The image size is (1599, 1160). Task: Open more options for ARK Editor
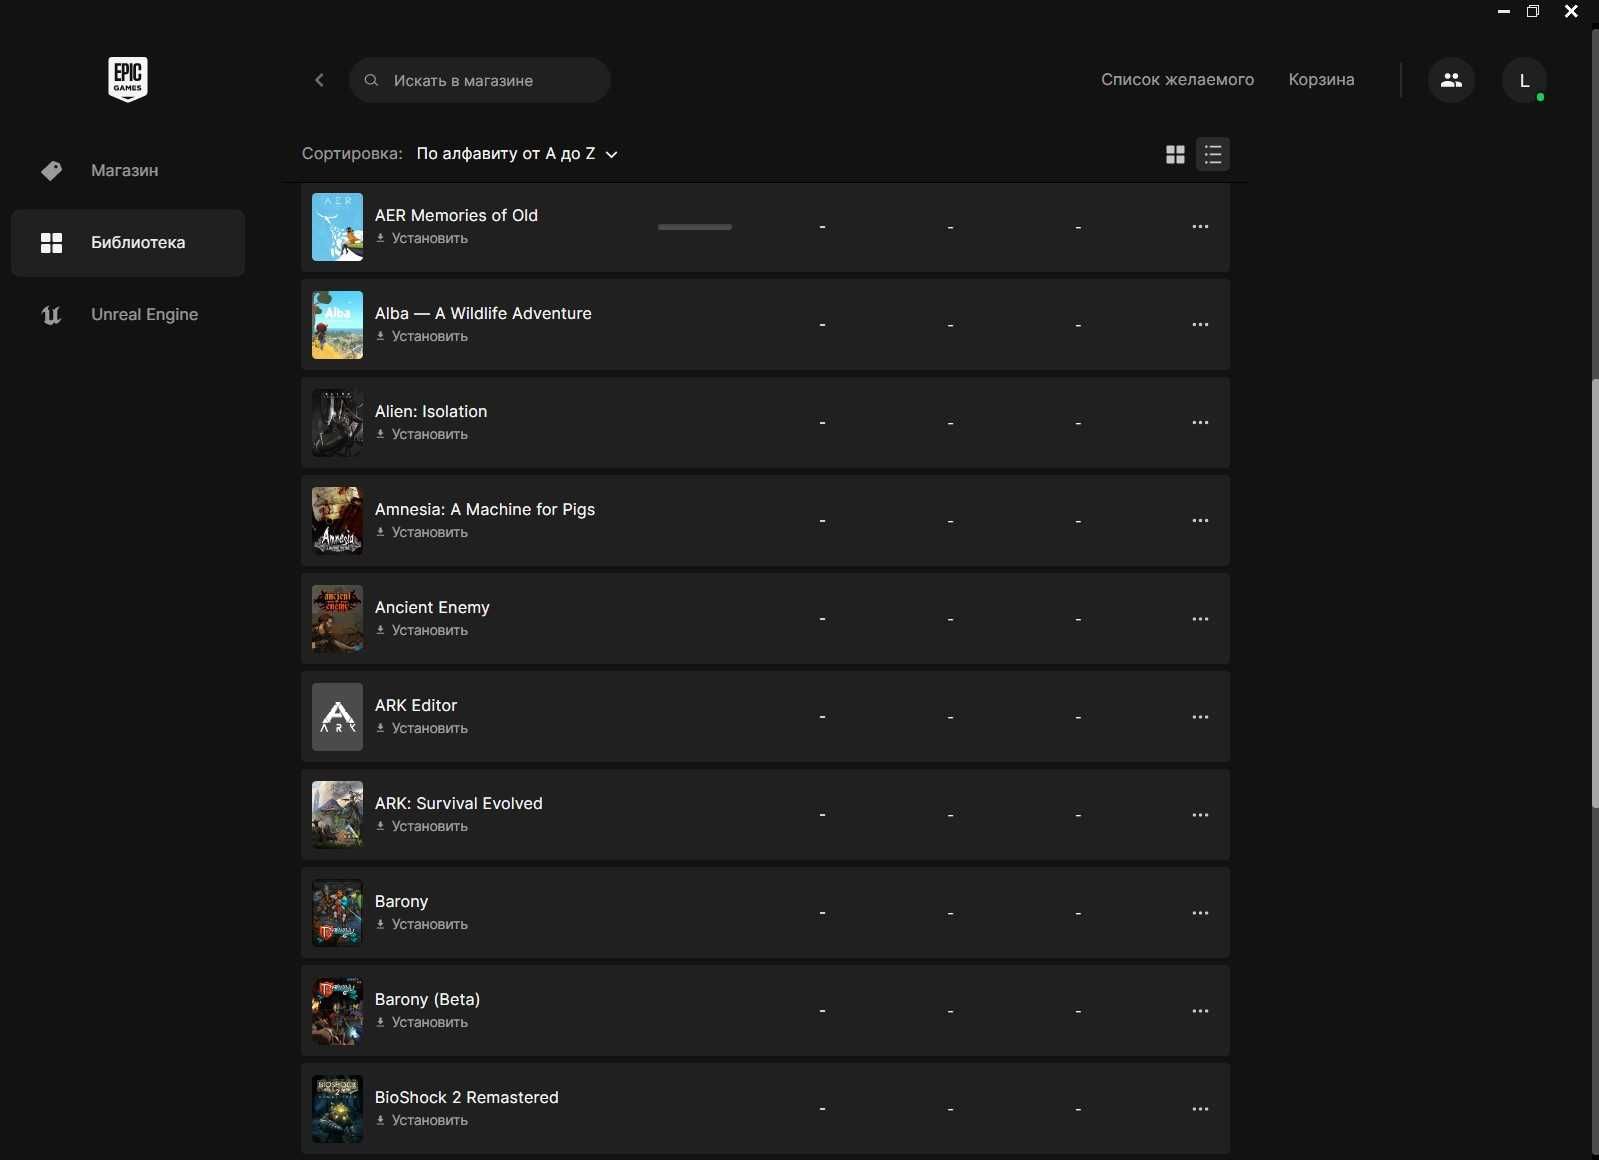click(1200, 717)
